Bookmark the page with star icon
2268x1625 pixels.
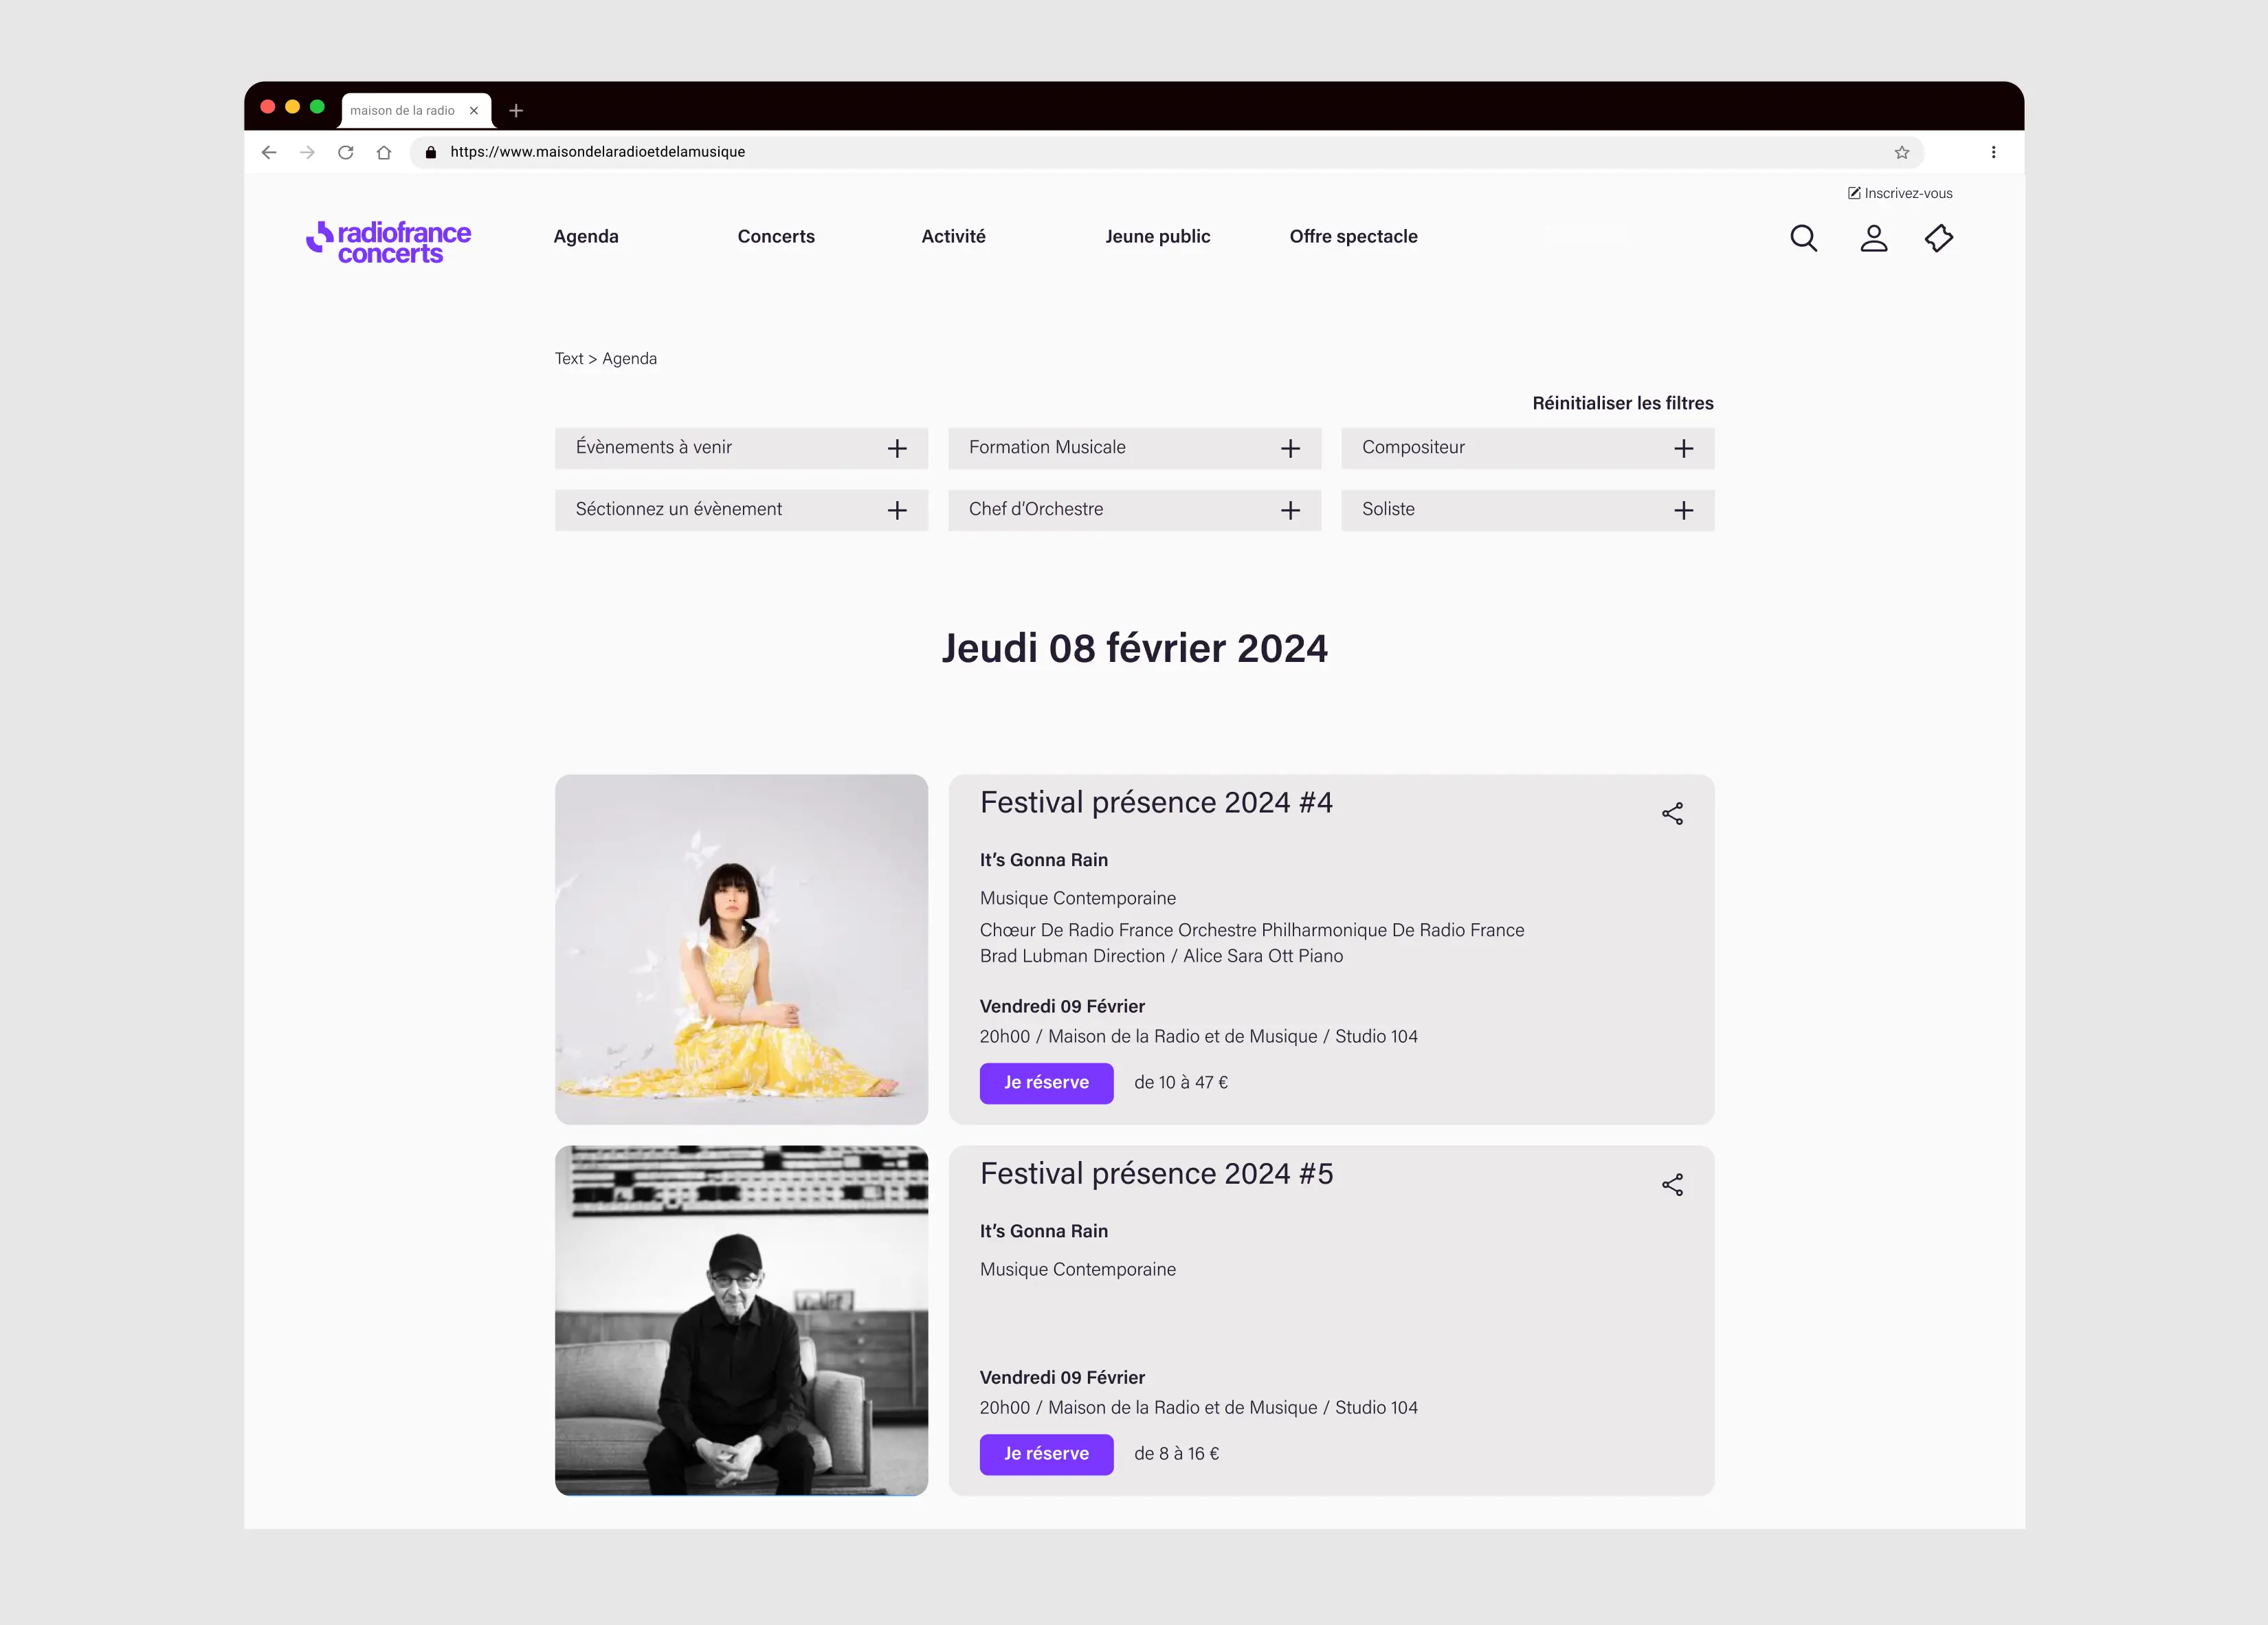pos(1901,152)
